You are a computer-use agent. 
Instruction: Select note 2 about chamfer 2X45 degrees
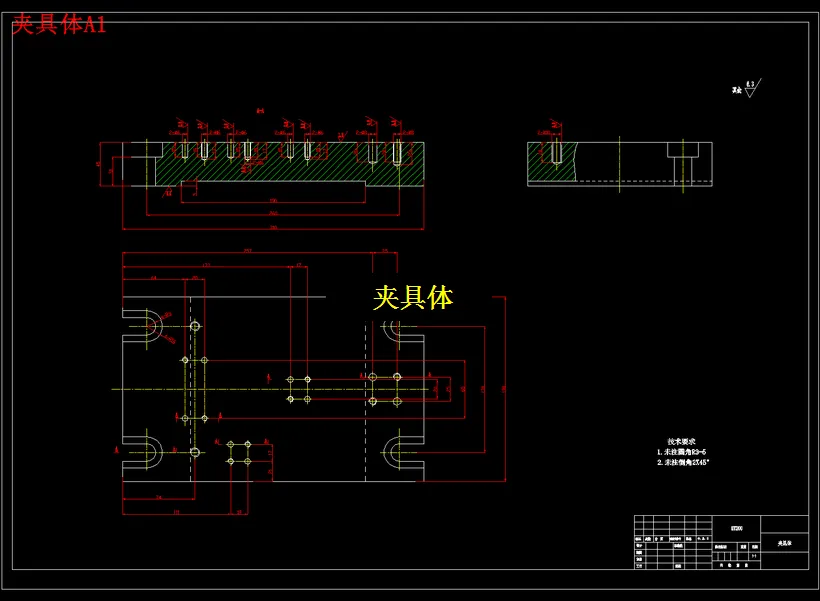pyautogui.click(x=683, y=462)
